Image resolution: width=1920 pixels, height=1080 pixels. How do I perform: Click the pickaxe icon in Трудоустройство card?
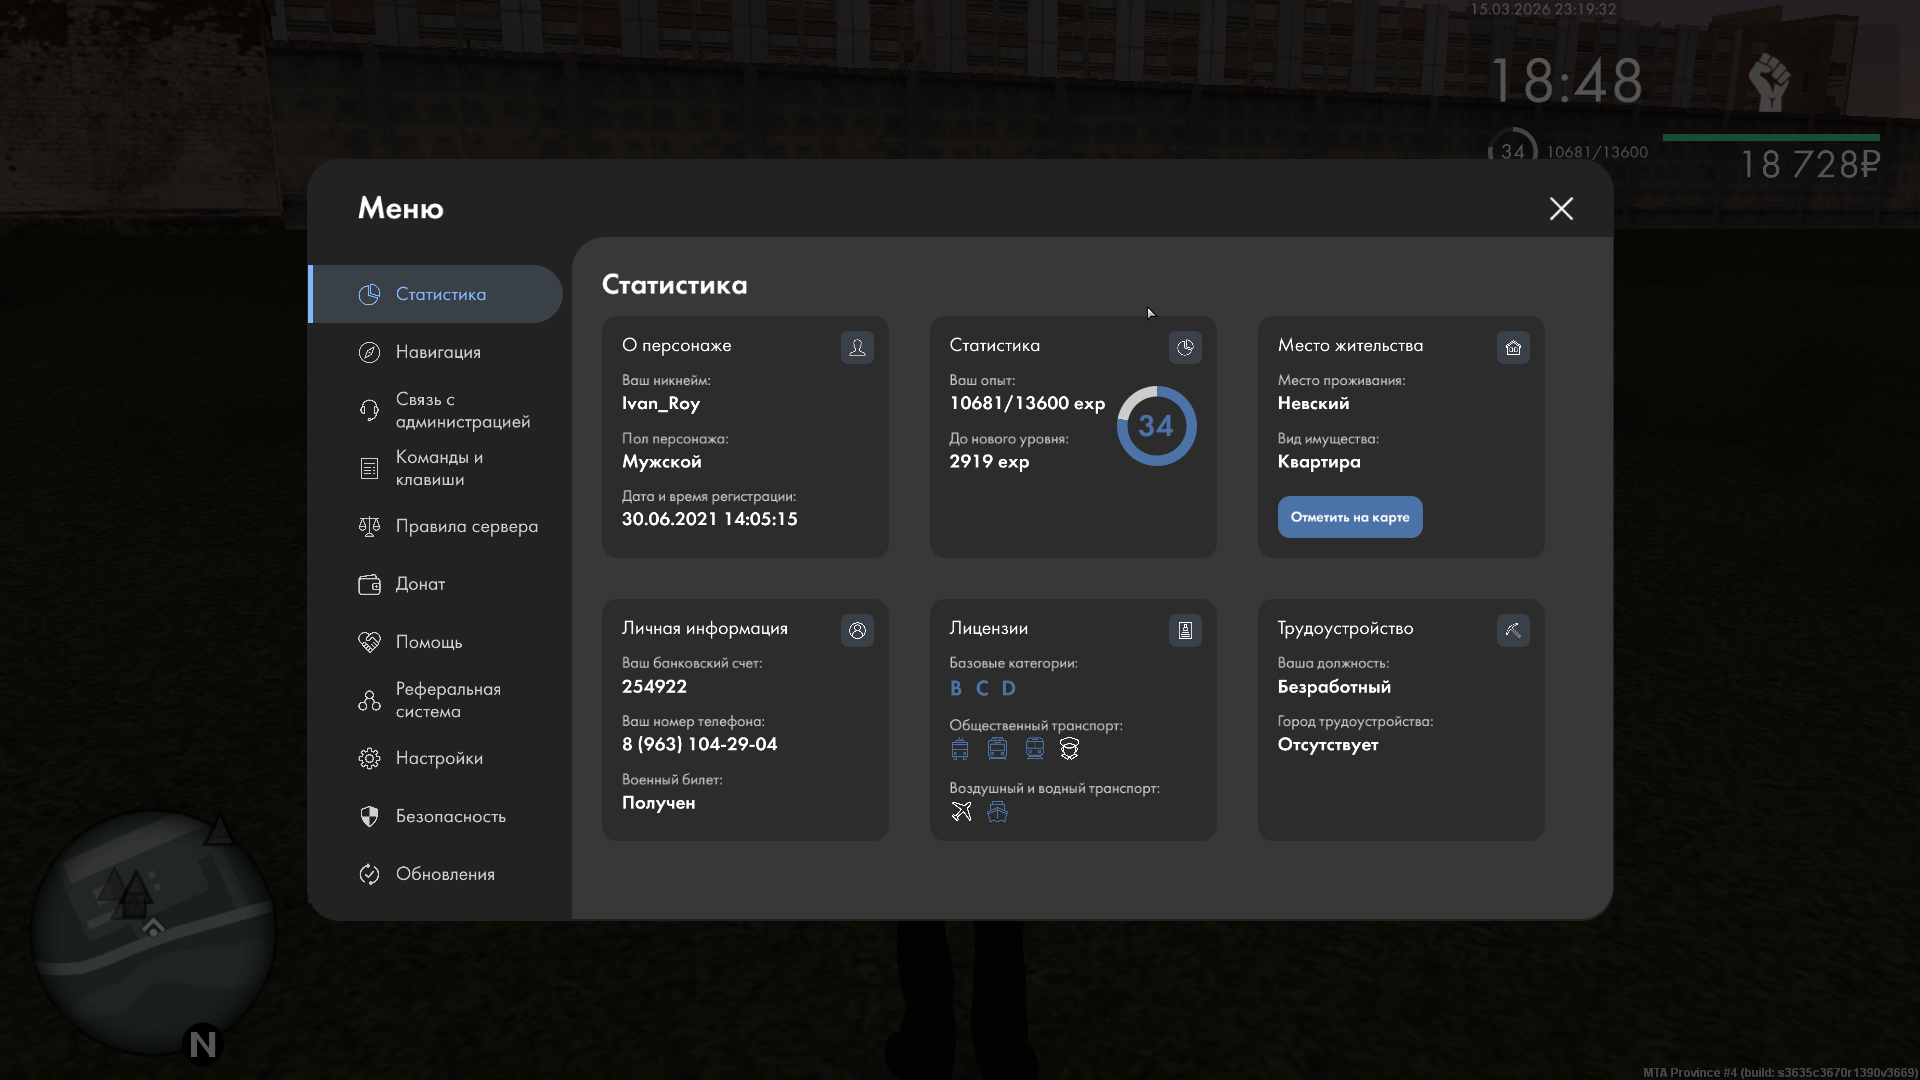pos(1513,630)
